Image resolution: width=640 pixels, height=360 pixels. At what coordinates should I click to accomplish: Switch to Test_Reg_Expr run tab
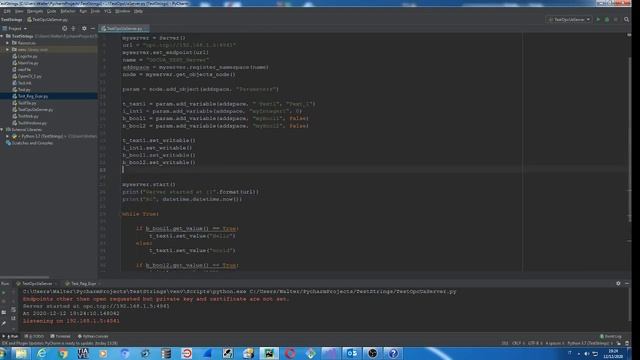tap(82, 283)
